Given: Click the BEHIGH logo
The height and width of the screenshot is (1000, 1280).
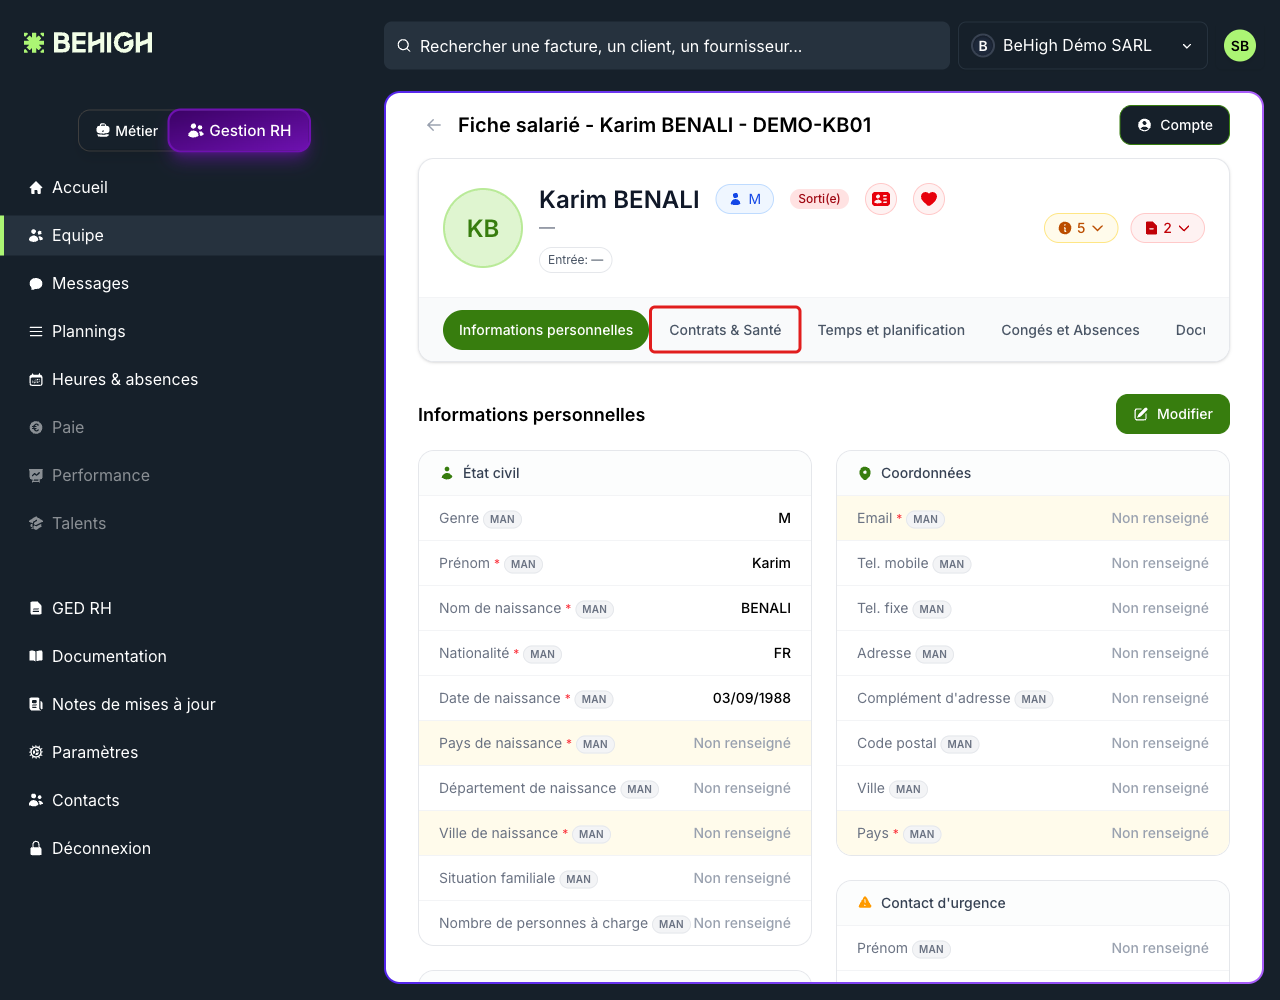Looking at the screenshot, I should [88, 43].
